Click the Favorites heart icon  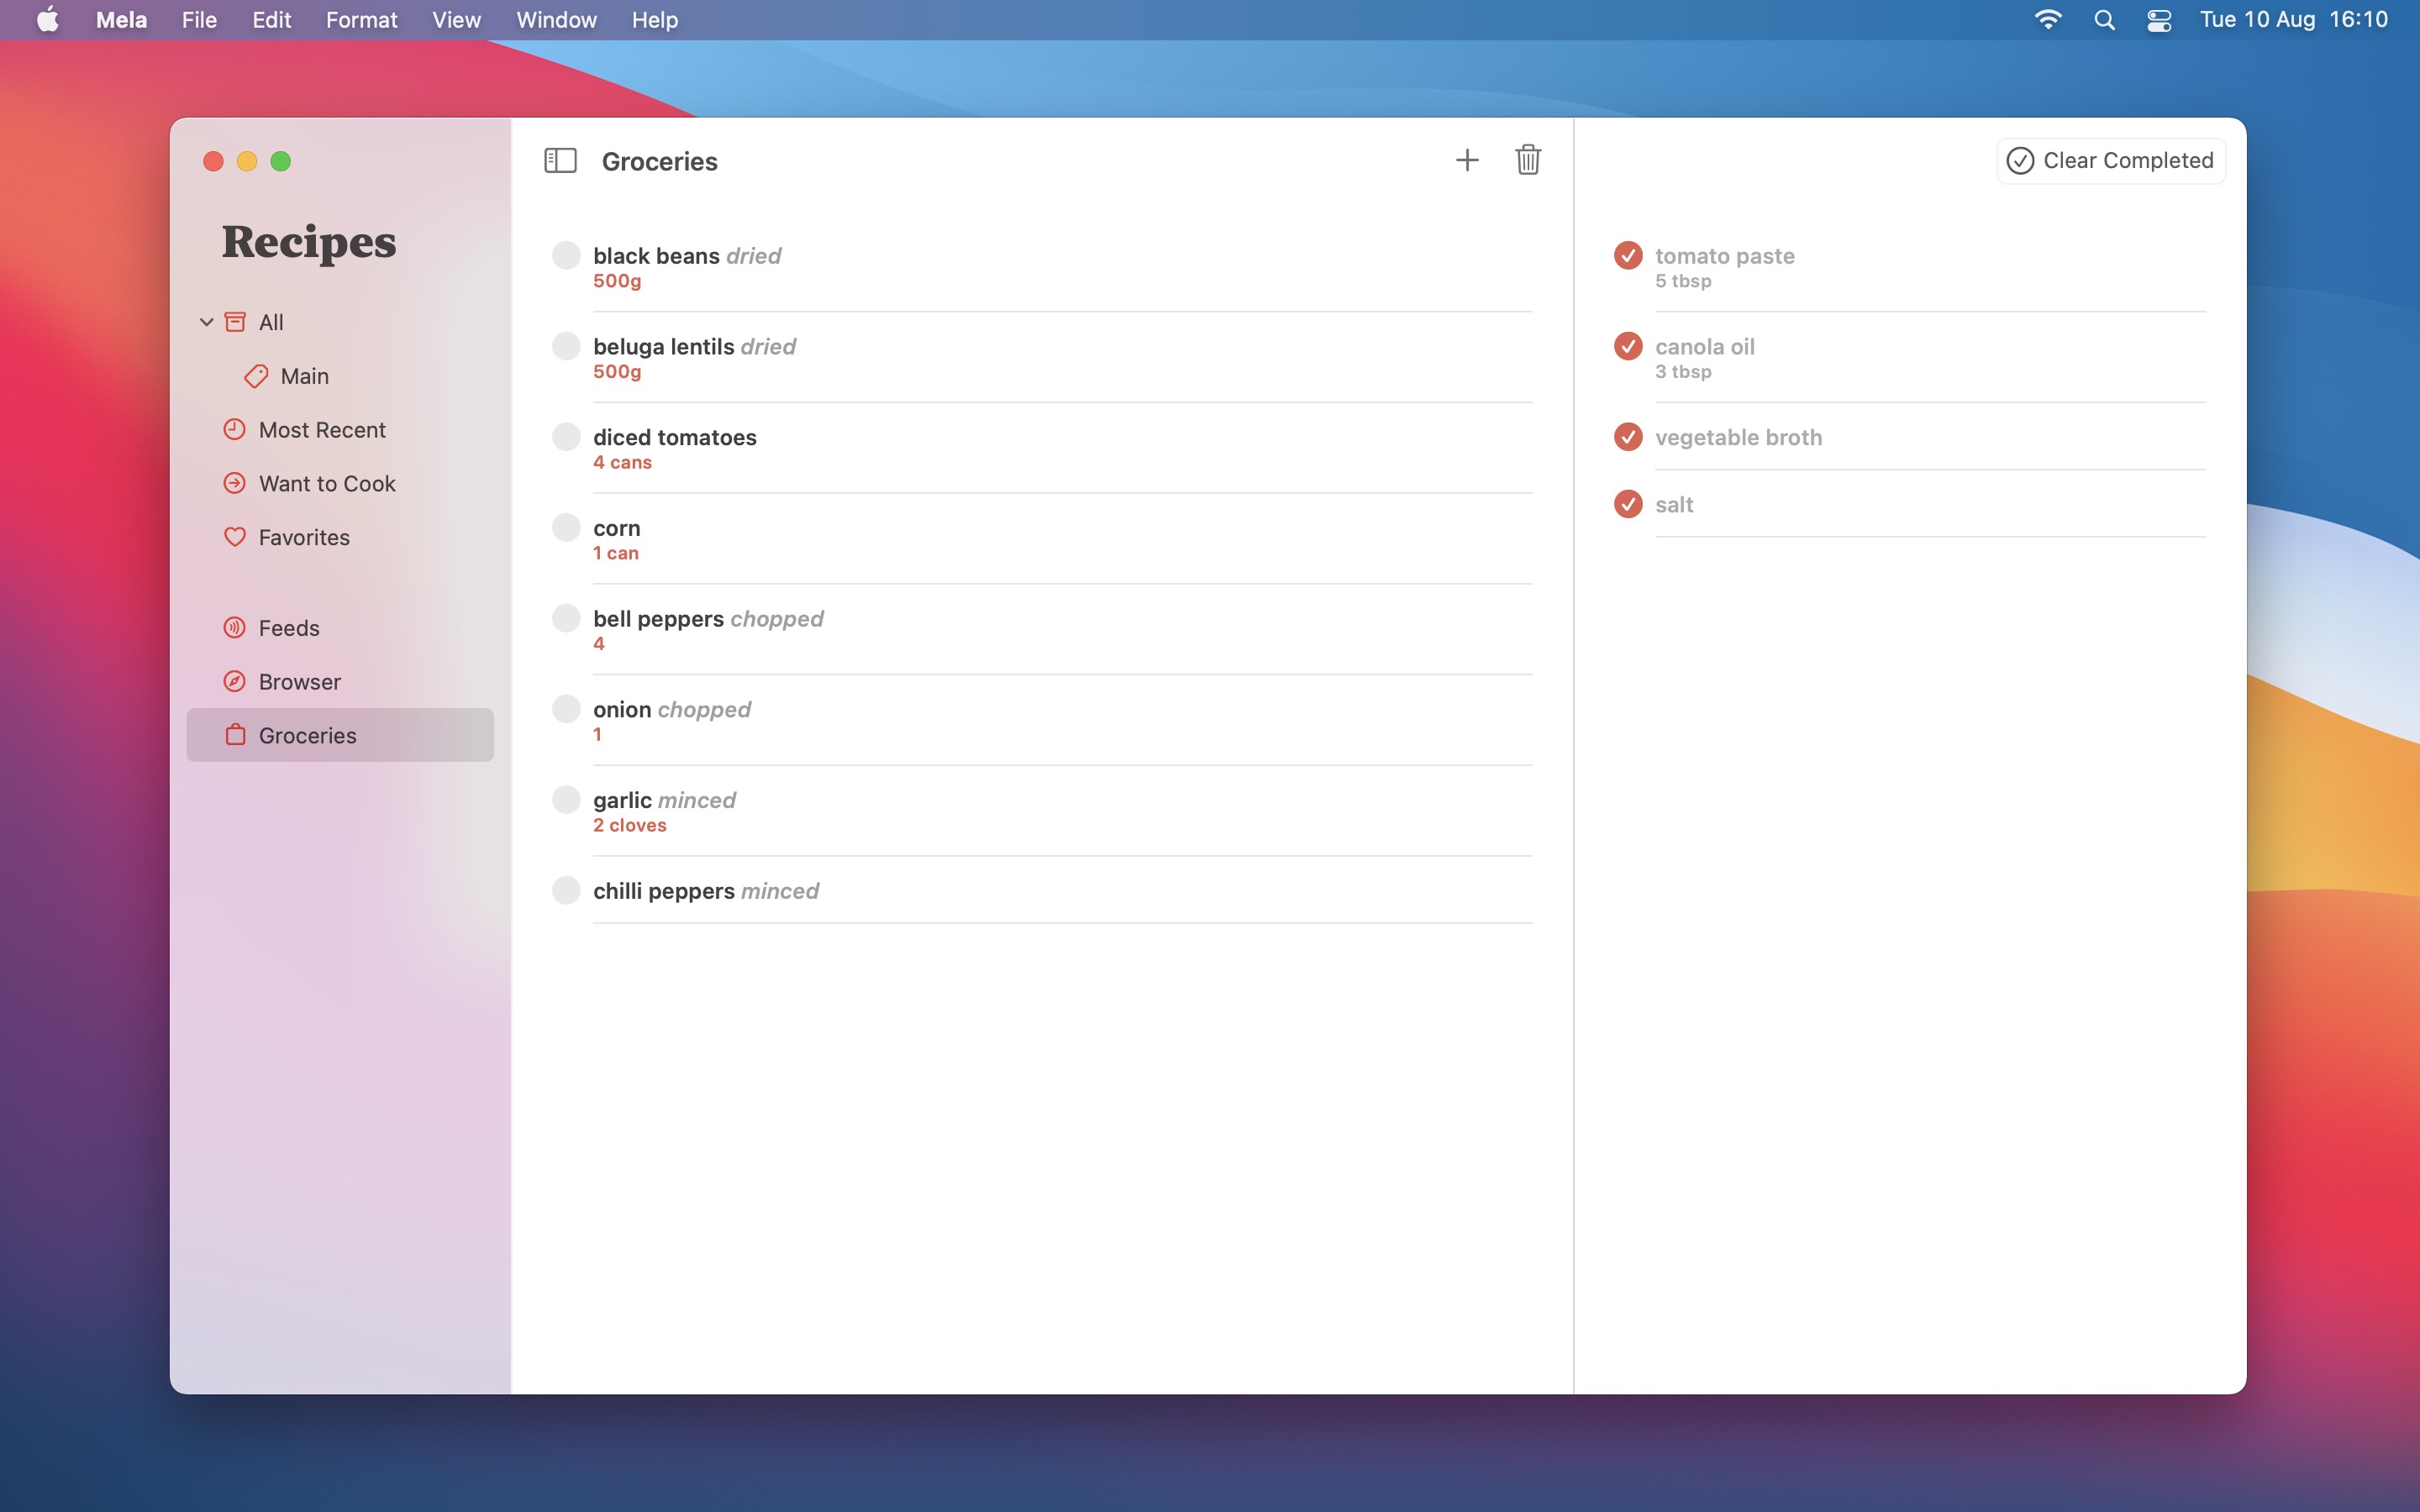tap(235, 537)
